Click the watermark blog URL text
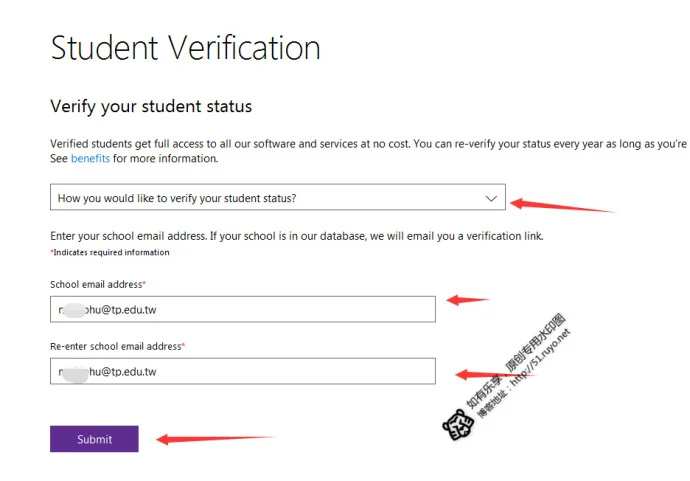Viewport: 690px width, 481px height. point(527,380)
